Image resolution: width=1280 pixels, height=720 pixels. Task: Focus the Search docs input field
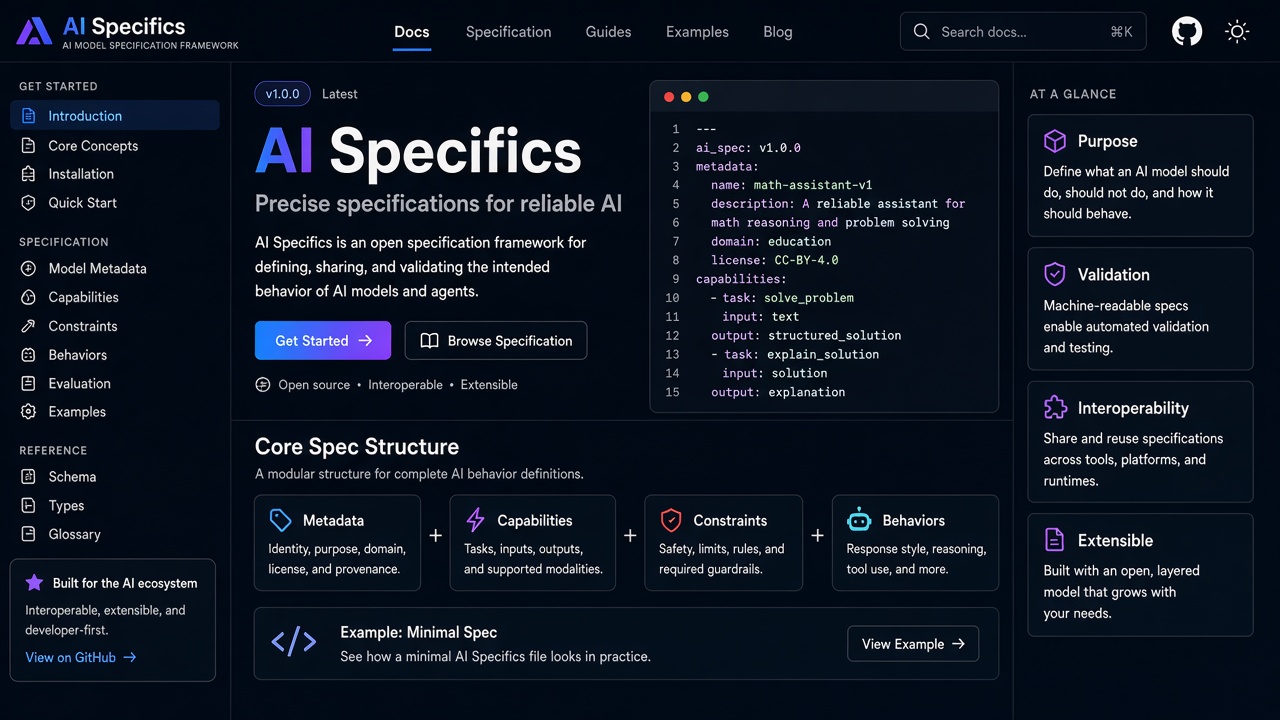click(1023, 32)
